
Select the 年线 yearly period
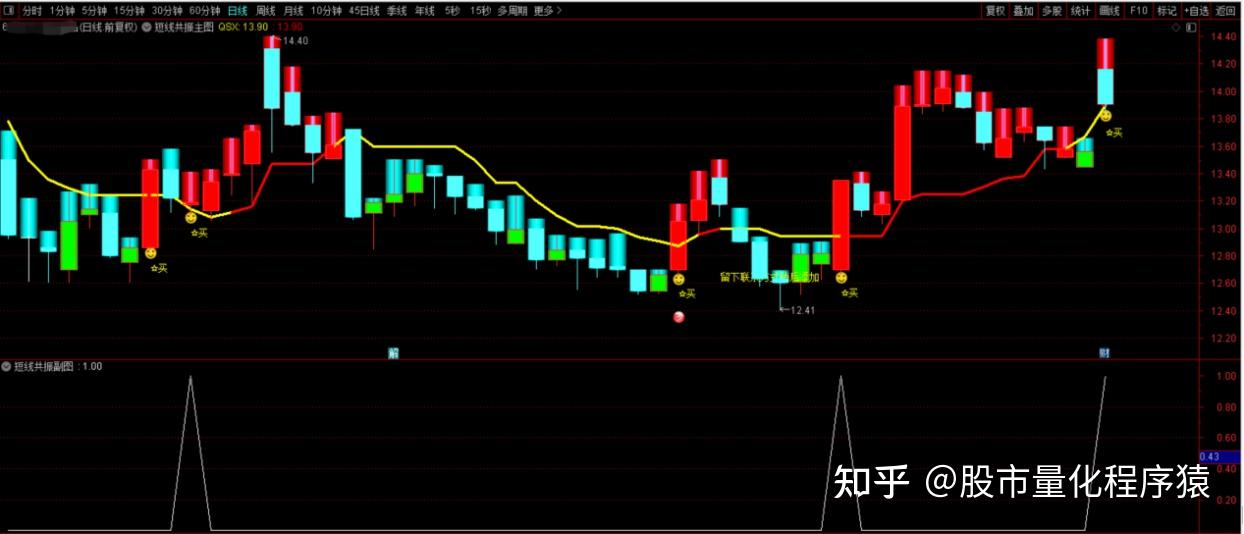click(425, 11)
